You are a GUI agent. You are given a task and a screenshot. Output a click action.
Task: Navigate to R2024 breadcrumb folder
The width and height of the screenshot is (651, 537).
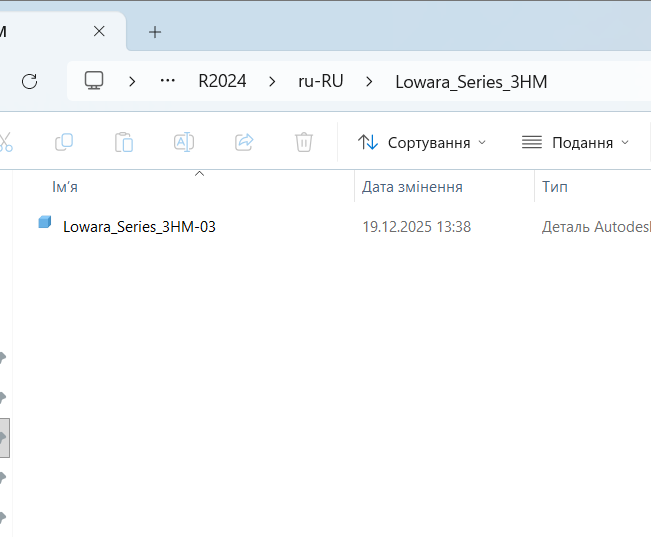[222, 81]
